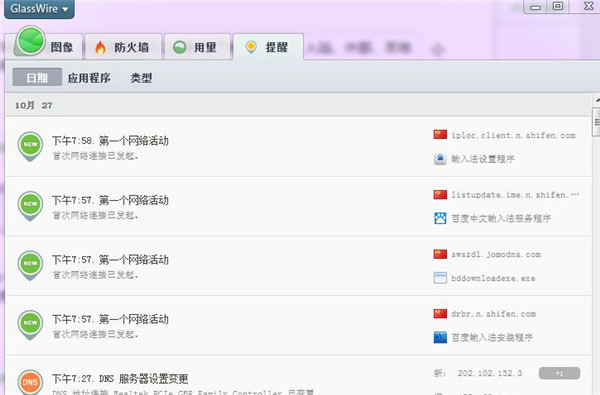600x395 pixels.
Task: Click NEW badge beside listupdate.ime.n.shifen alert
Action: pos(30,206)
